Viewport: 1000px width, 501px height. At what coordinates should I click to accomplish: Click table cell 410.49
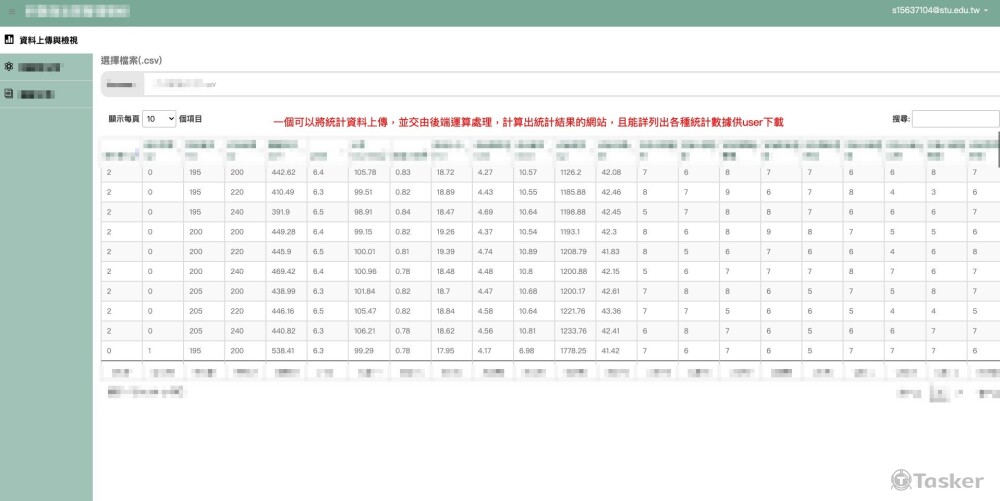point(286,192)
